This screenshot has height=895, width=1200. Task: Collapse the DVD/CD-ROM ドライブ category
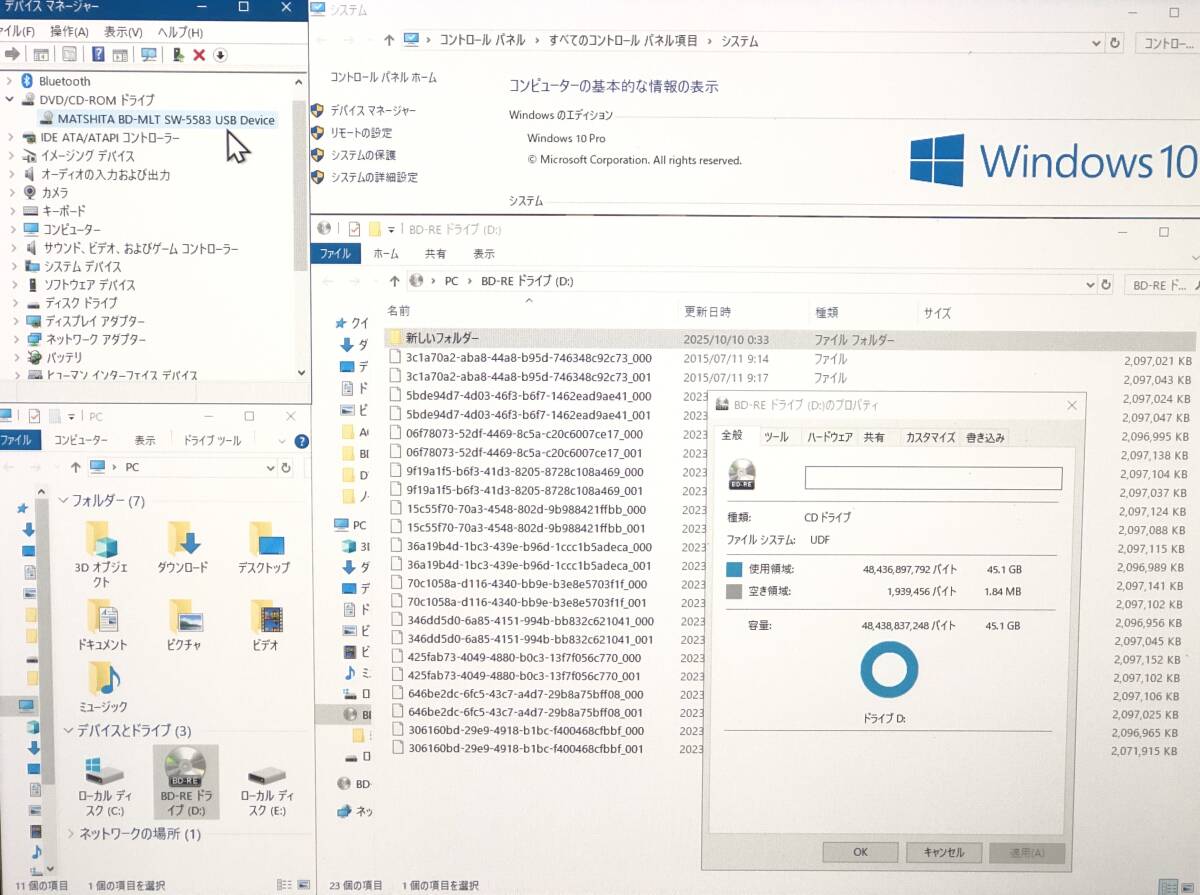click(10, 100)
